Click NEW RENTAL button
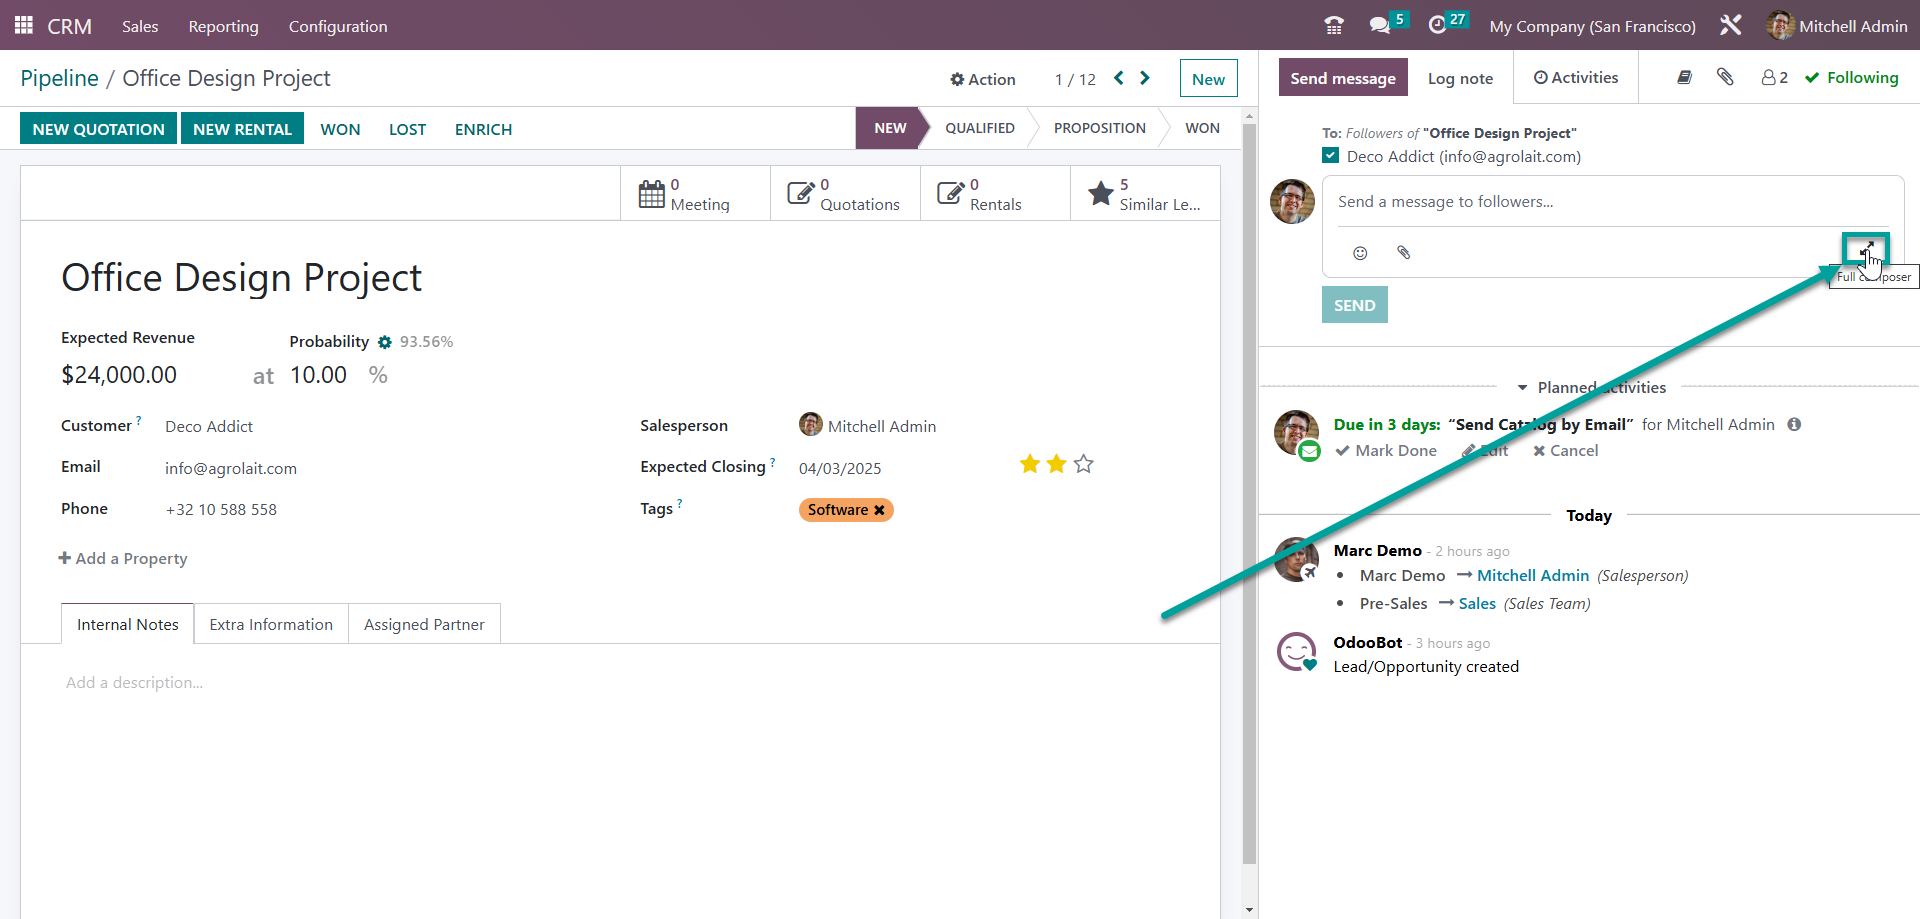Viewport: 1920px width, 919px height. pyautogui.click(x=242, y=129)
